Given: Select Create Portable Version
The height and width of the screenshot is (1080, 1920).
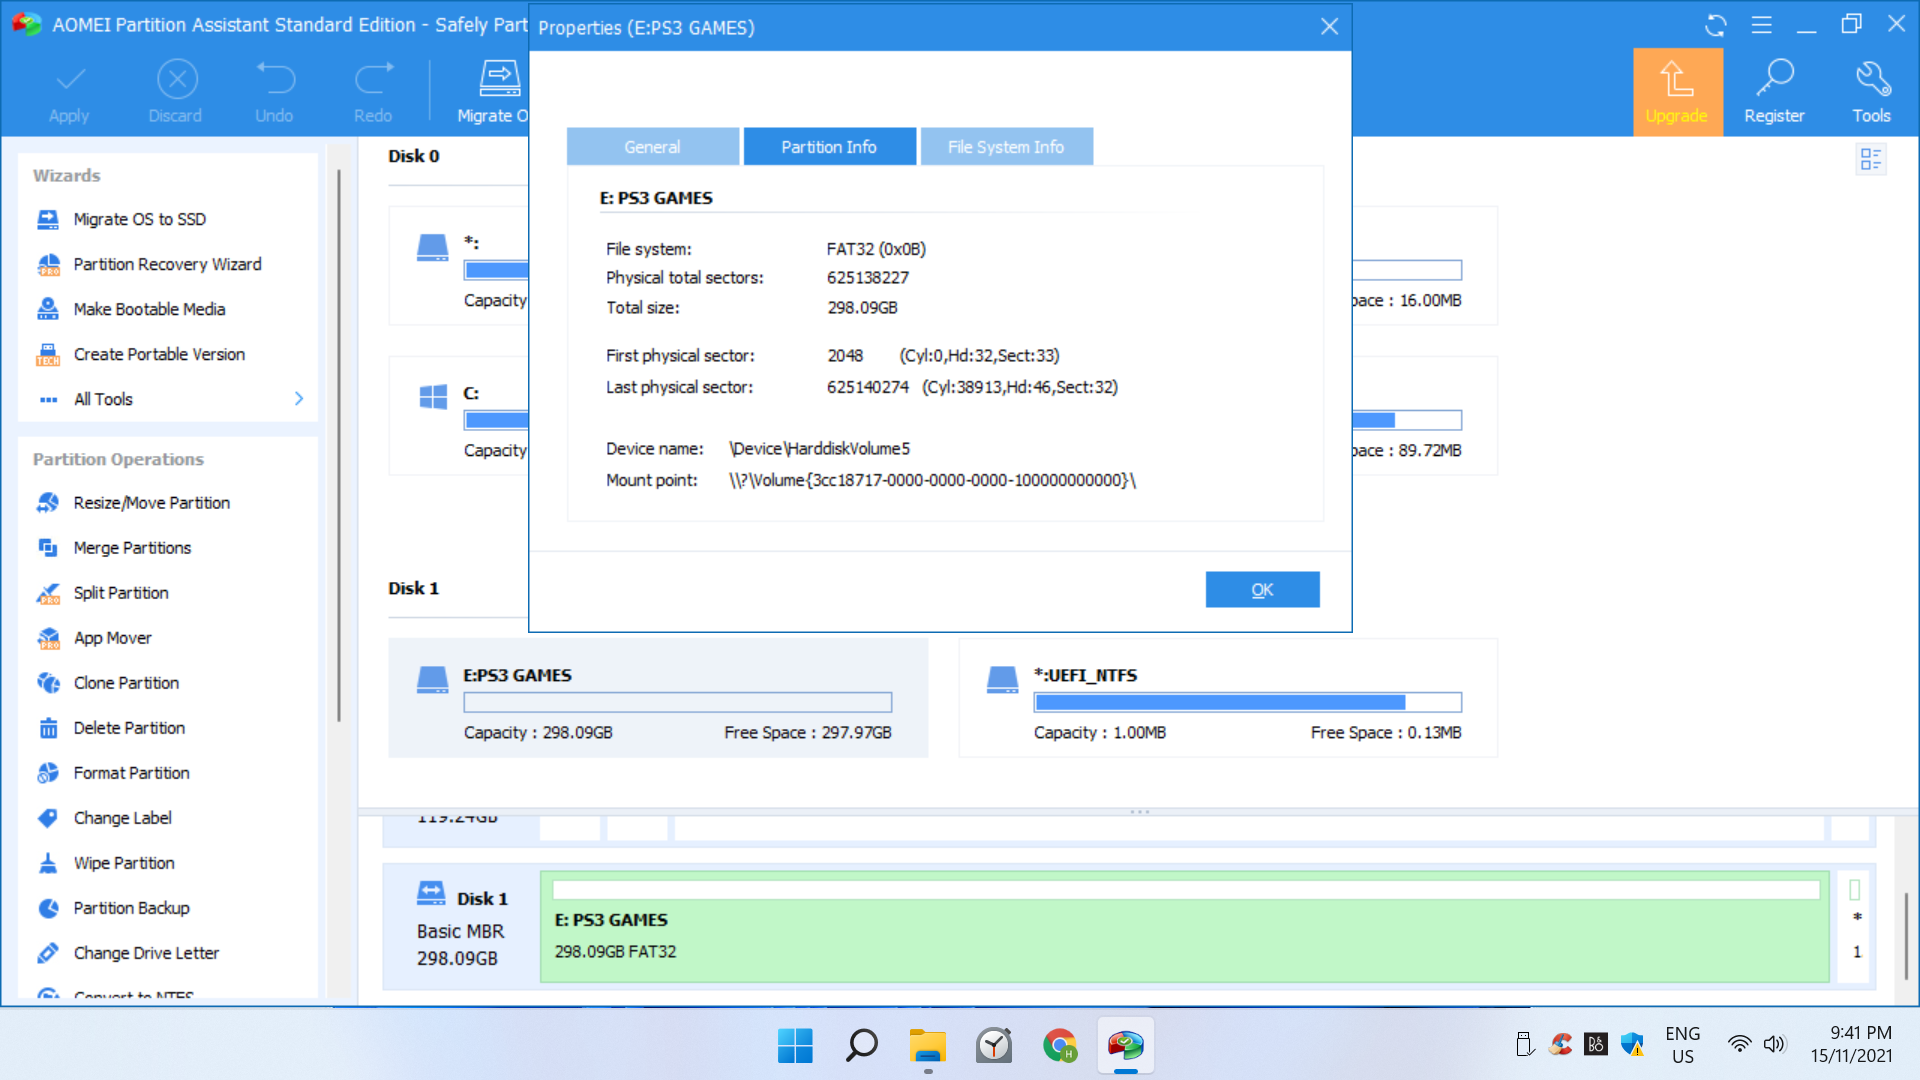Looking at the screenshot, I should [159, 354].
